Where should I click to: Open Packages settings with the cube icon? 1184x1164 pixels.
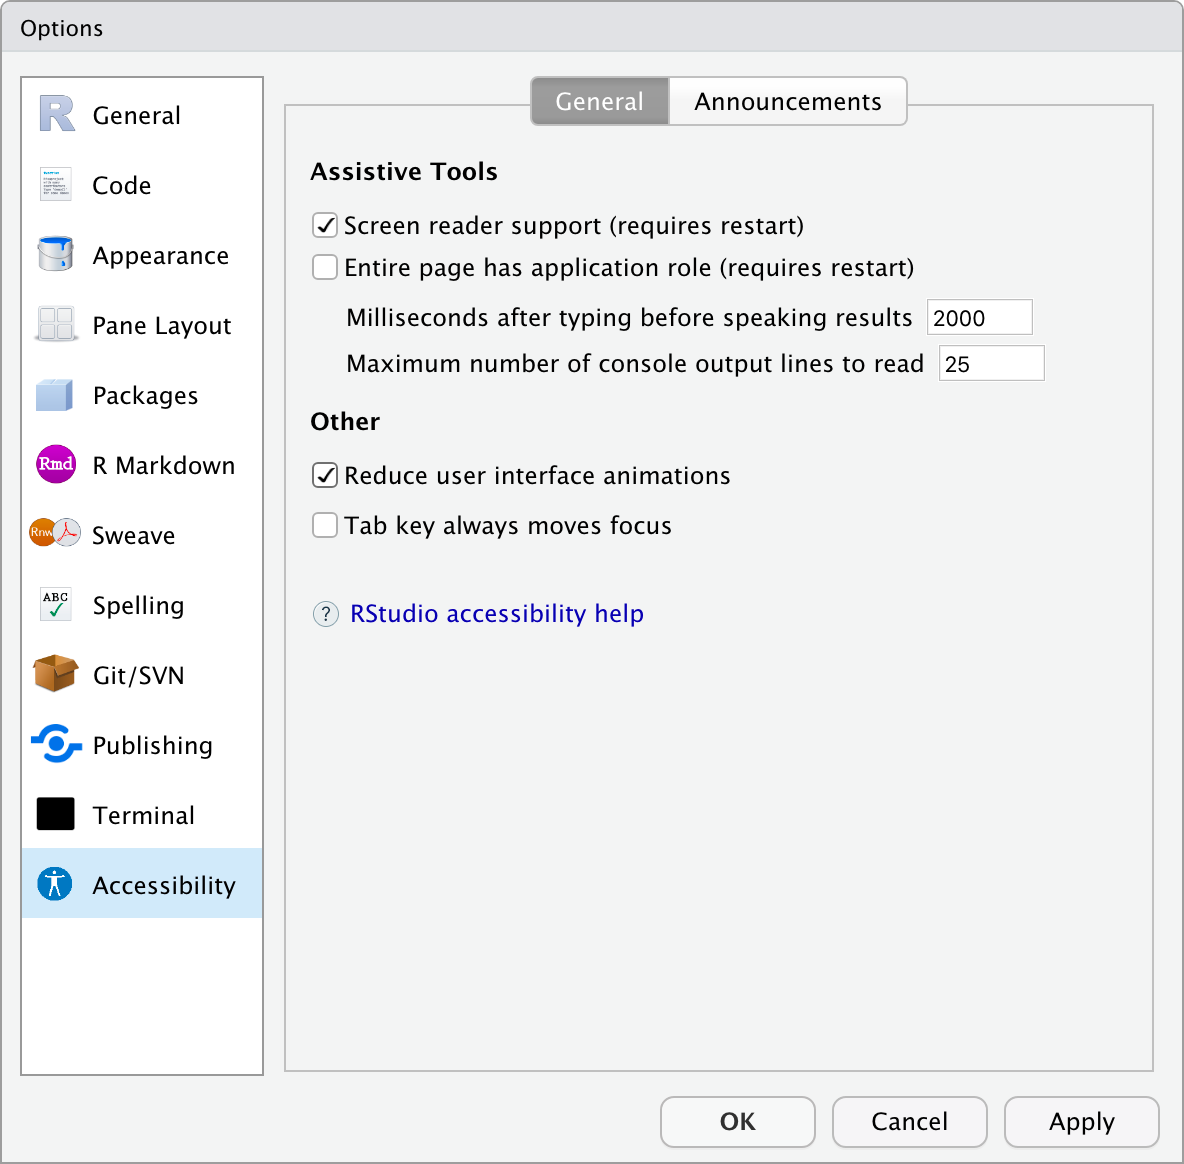[55, 394]
